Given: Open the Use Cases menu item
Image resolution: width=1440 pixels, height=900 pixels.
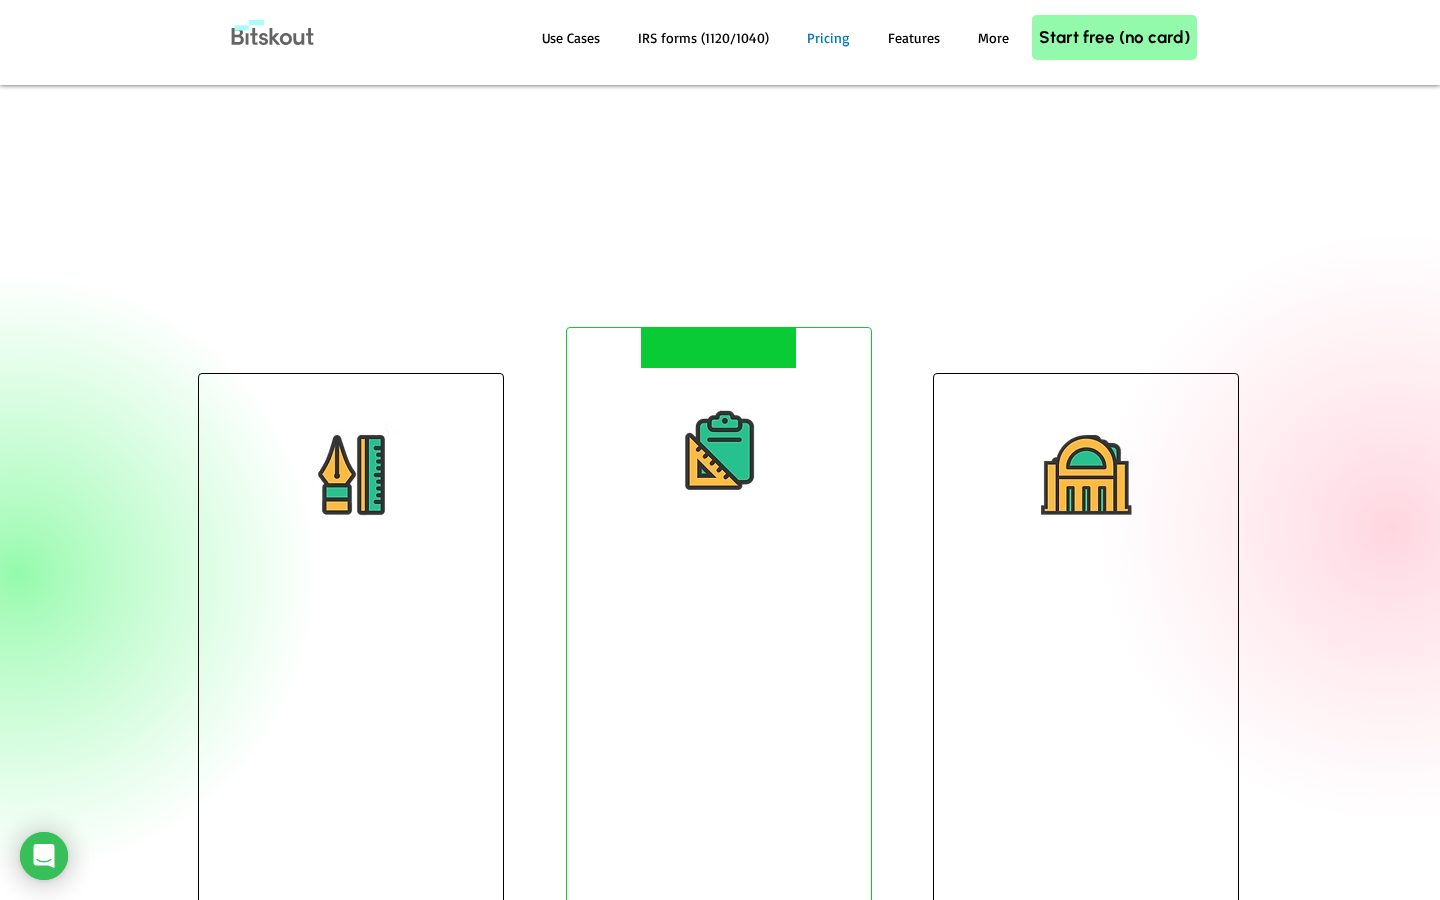Looking at the screenshot, I should click(571, 38).
